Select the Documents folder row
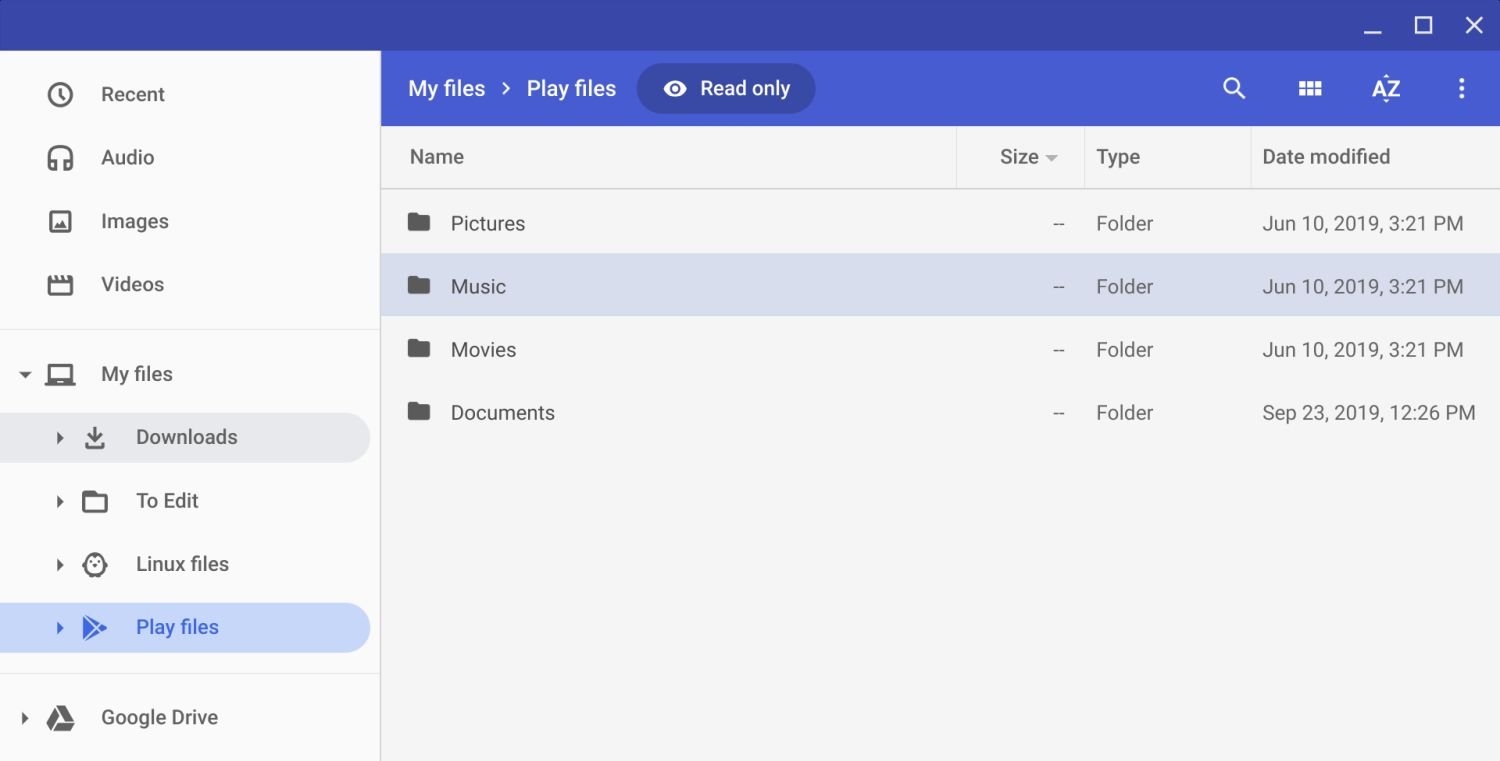The image size is (1500, 761). point(502,413)
